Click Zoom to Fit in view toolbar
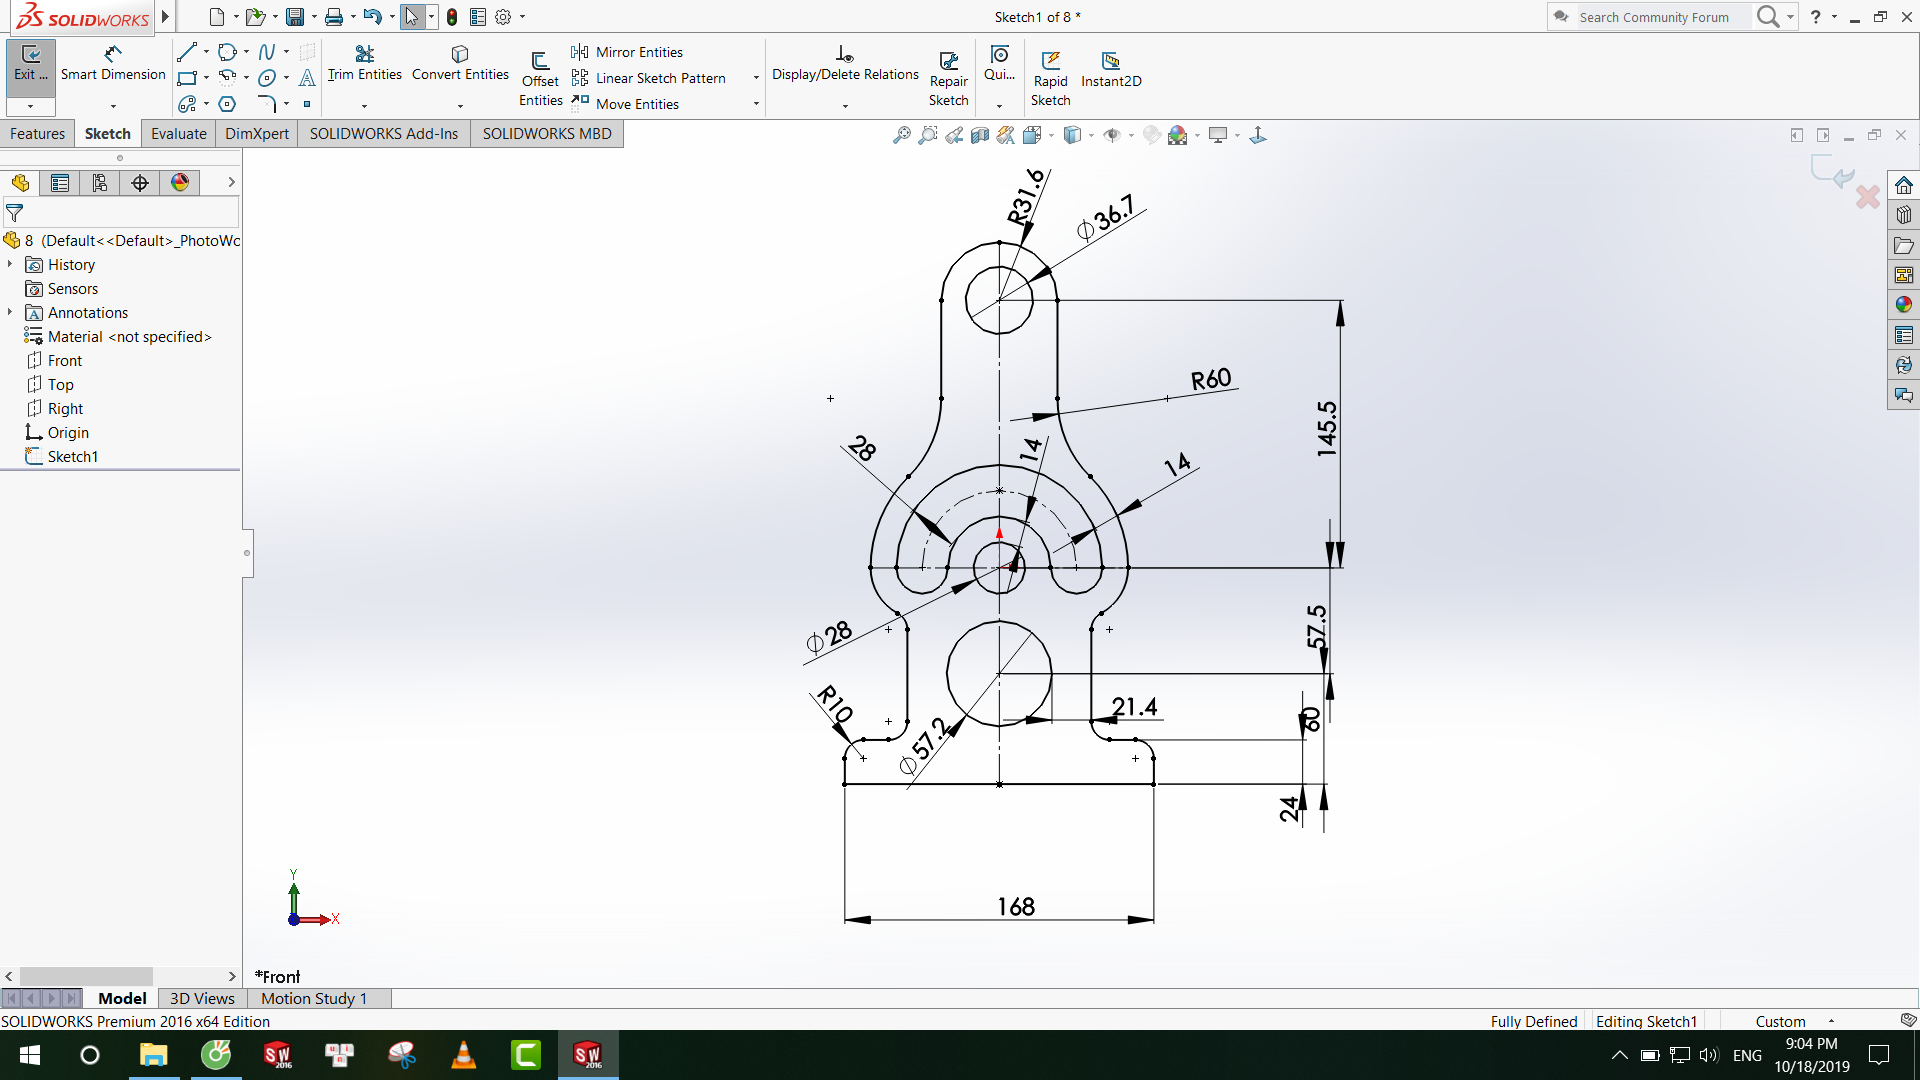 click(902, 135)
